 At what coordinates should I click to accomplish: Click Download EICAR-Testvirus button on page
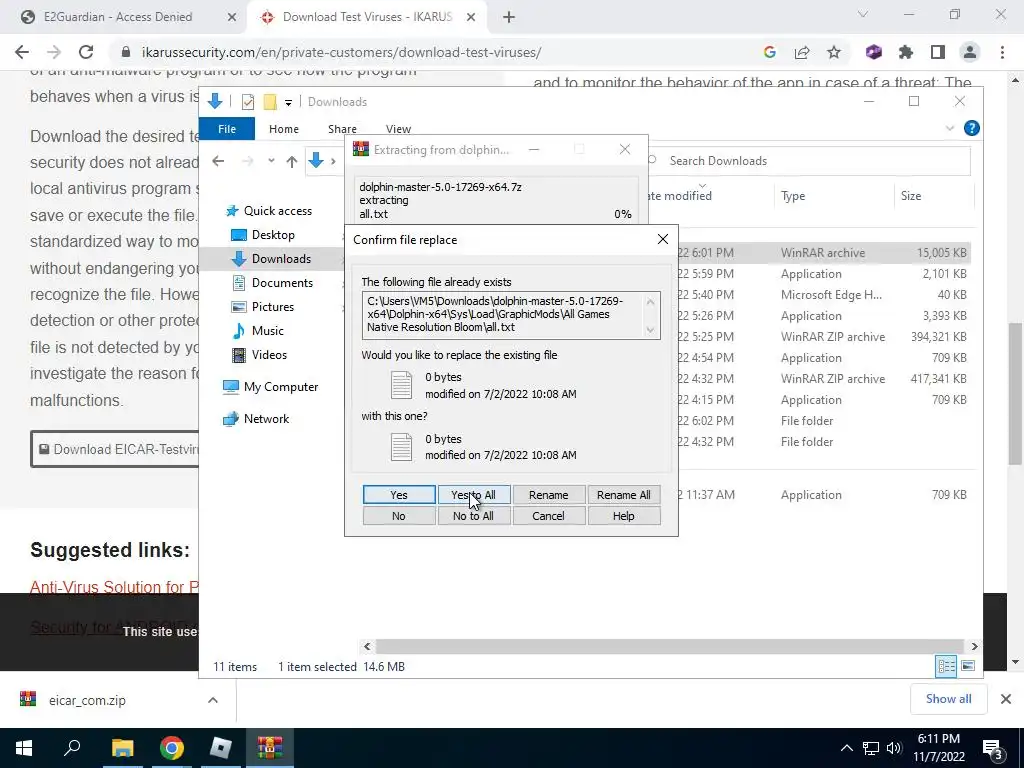pos(115,449)
